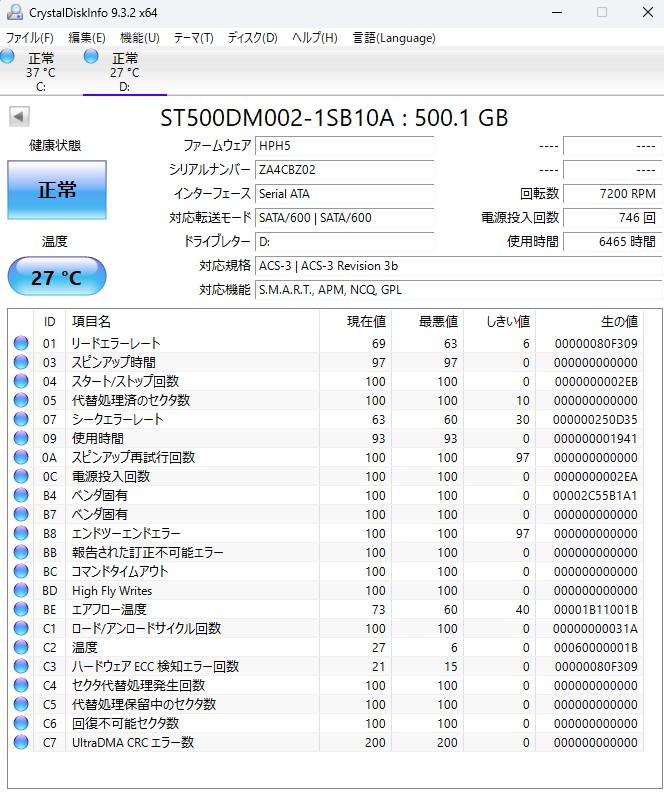Click the previous disk arrow button
The height and width of the screenshot is (792, 664).
[19, 117]
